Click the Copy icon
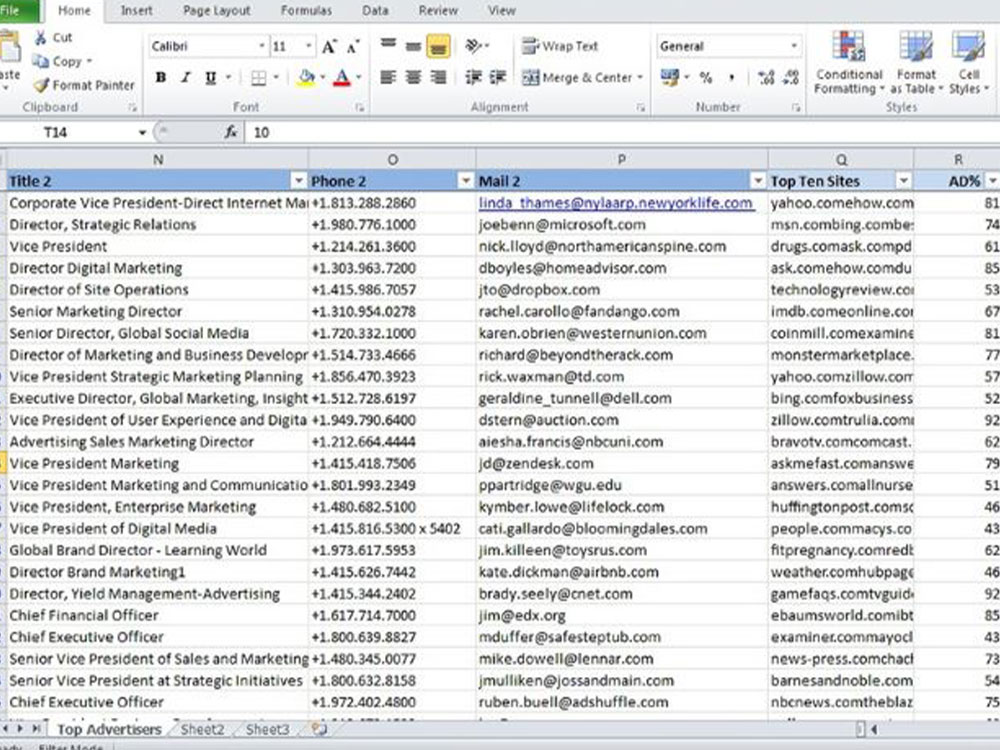The image size is (1000, 750). [41, 61]
